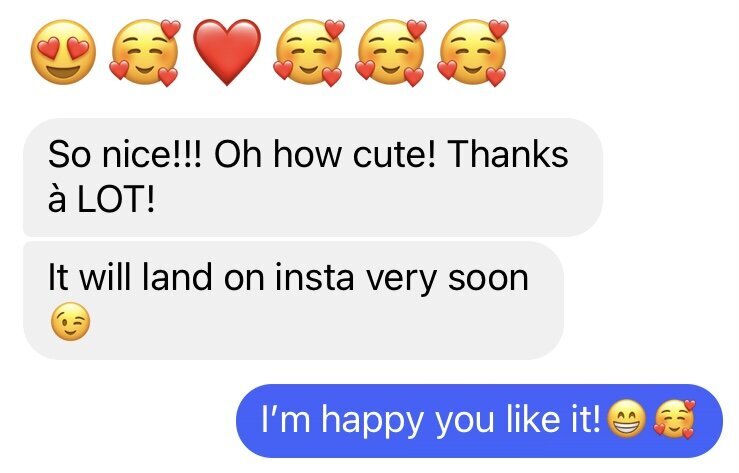Click the word 'Thanks' in the first message

pos(508,154)
